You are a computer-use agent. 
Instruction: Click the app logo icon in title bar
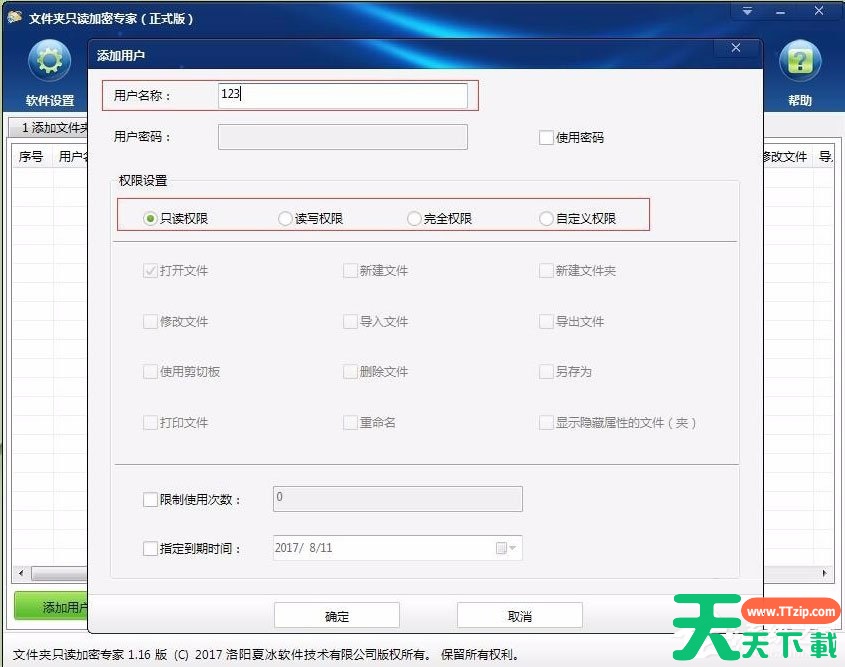click(x=15, y=17)
